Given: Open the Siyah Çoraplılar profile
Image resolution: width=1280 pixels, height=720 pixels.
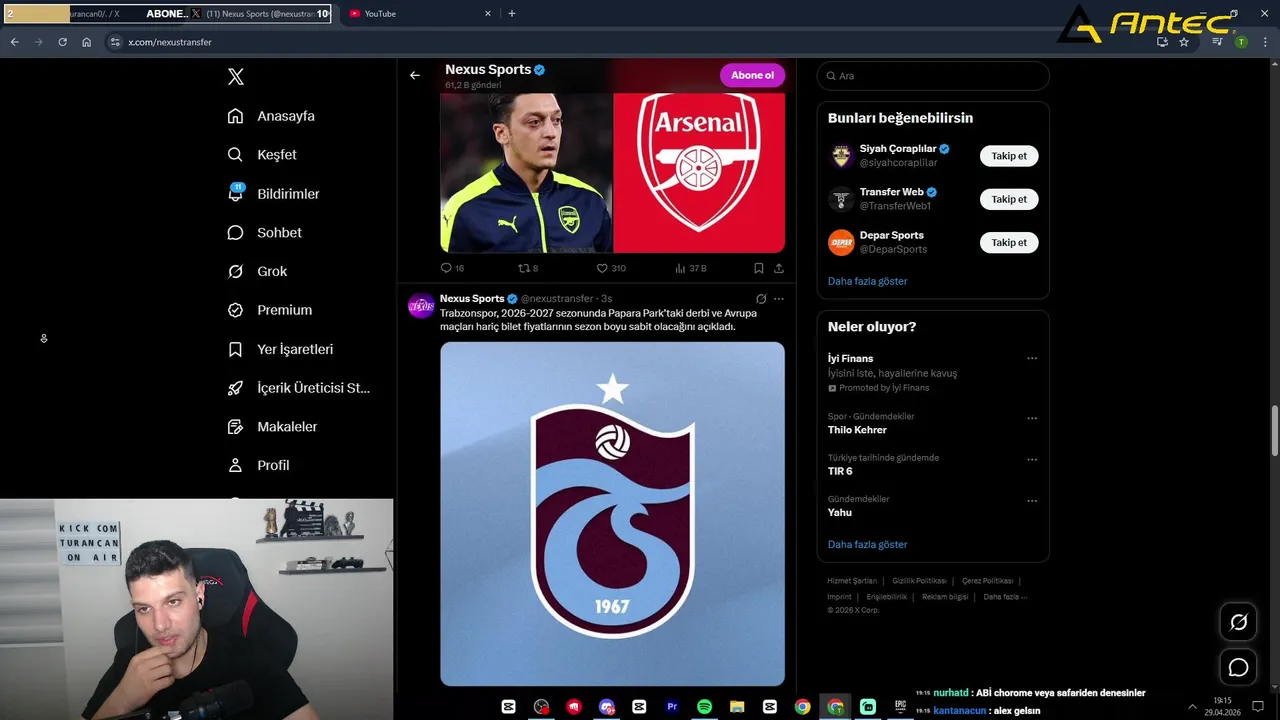Looking at the screenshot, I should coord(898,149).
